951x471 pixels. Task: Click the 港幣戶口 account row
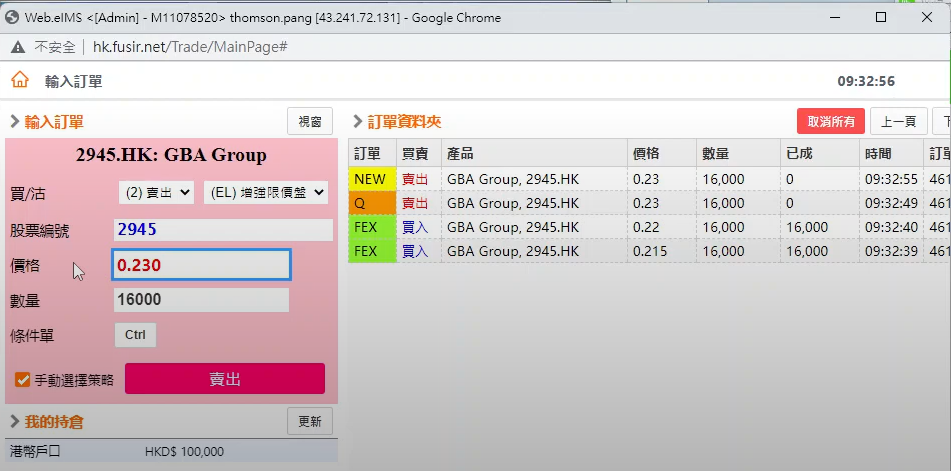(x=171, y=452)
